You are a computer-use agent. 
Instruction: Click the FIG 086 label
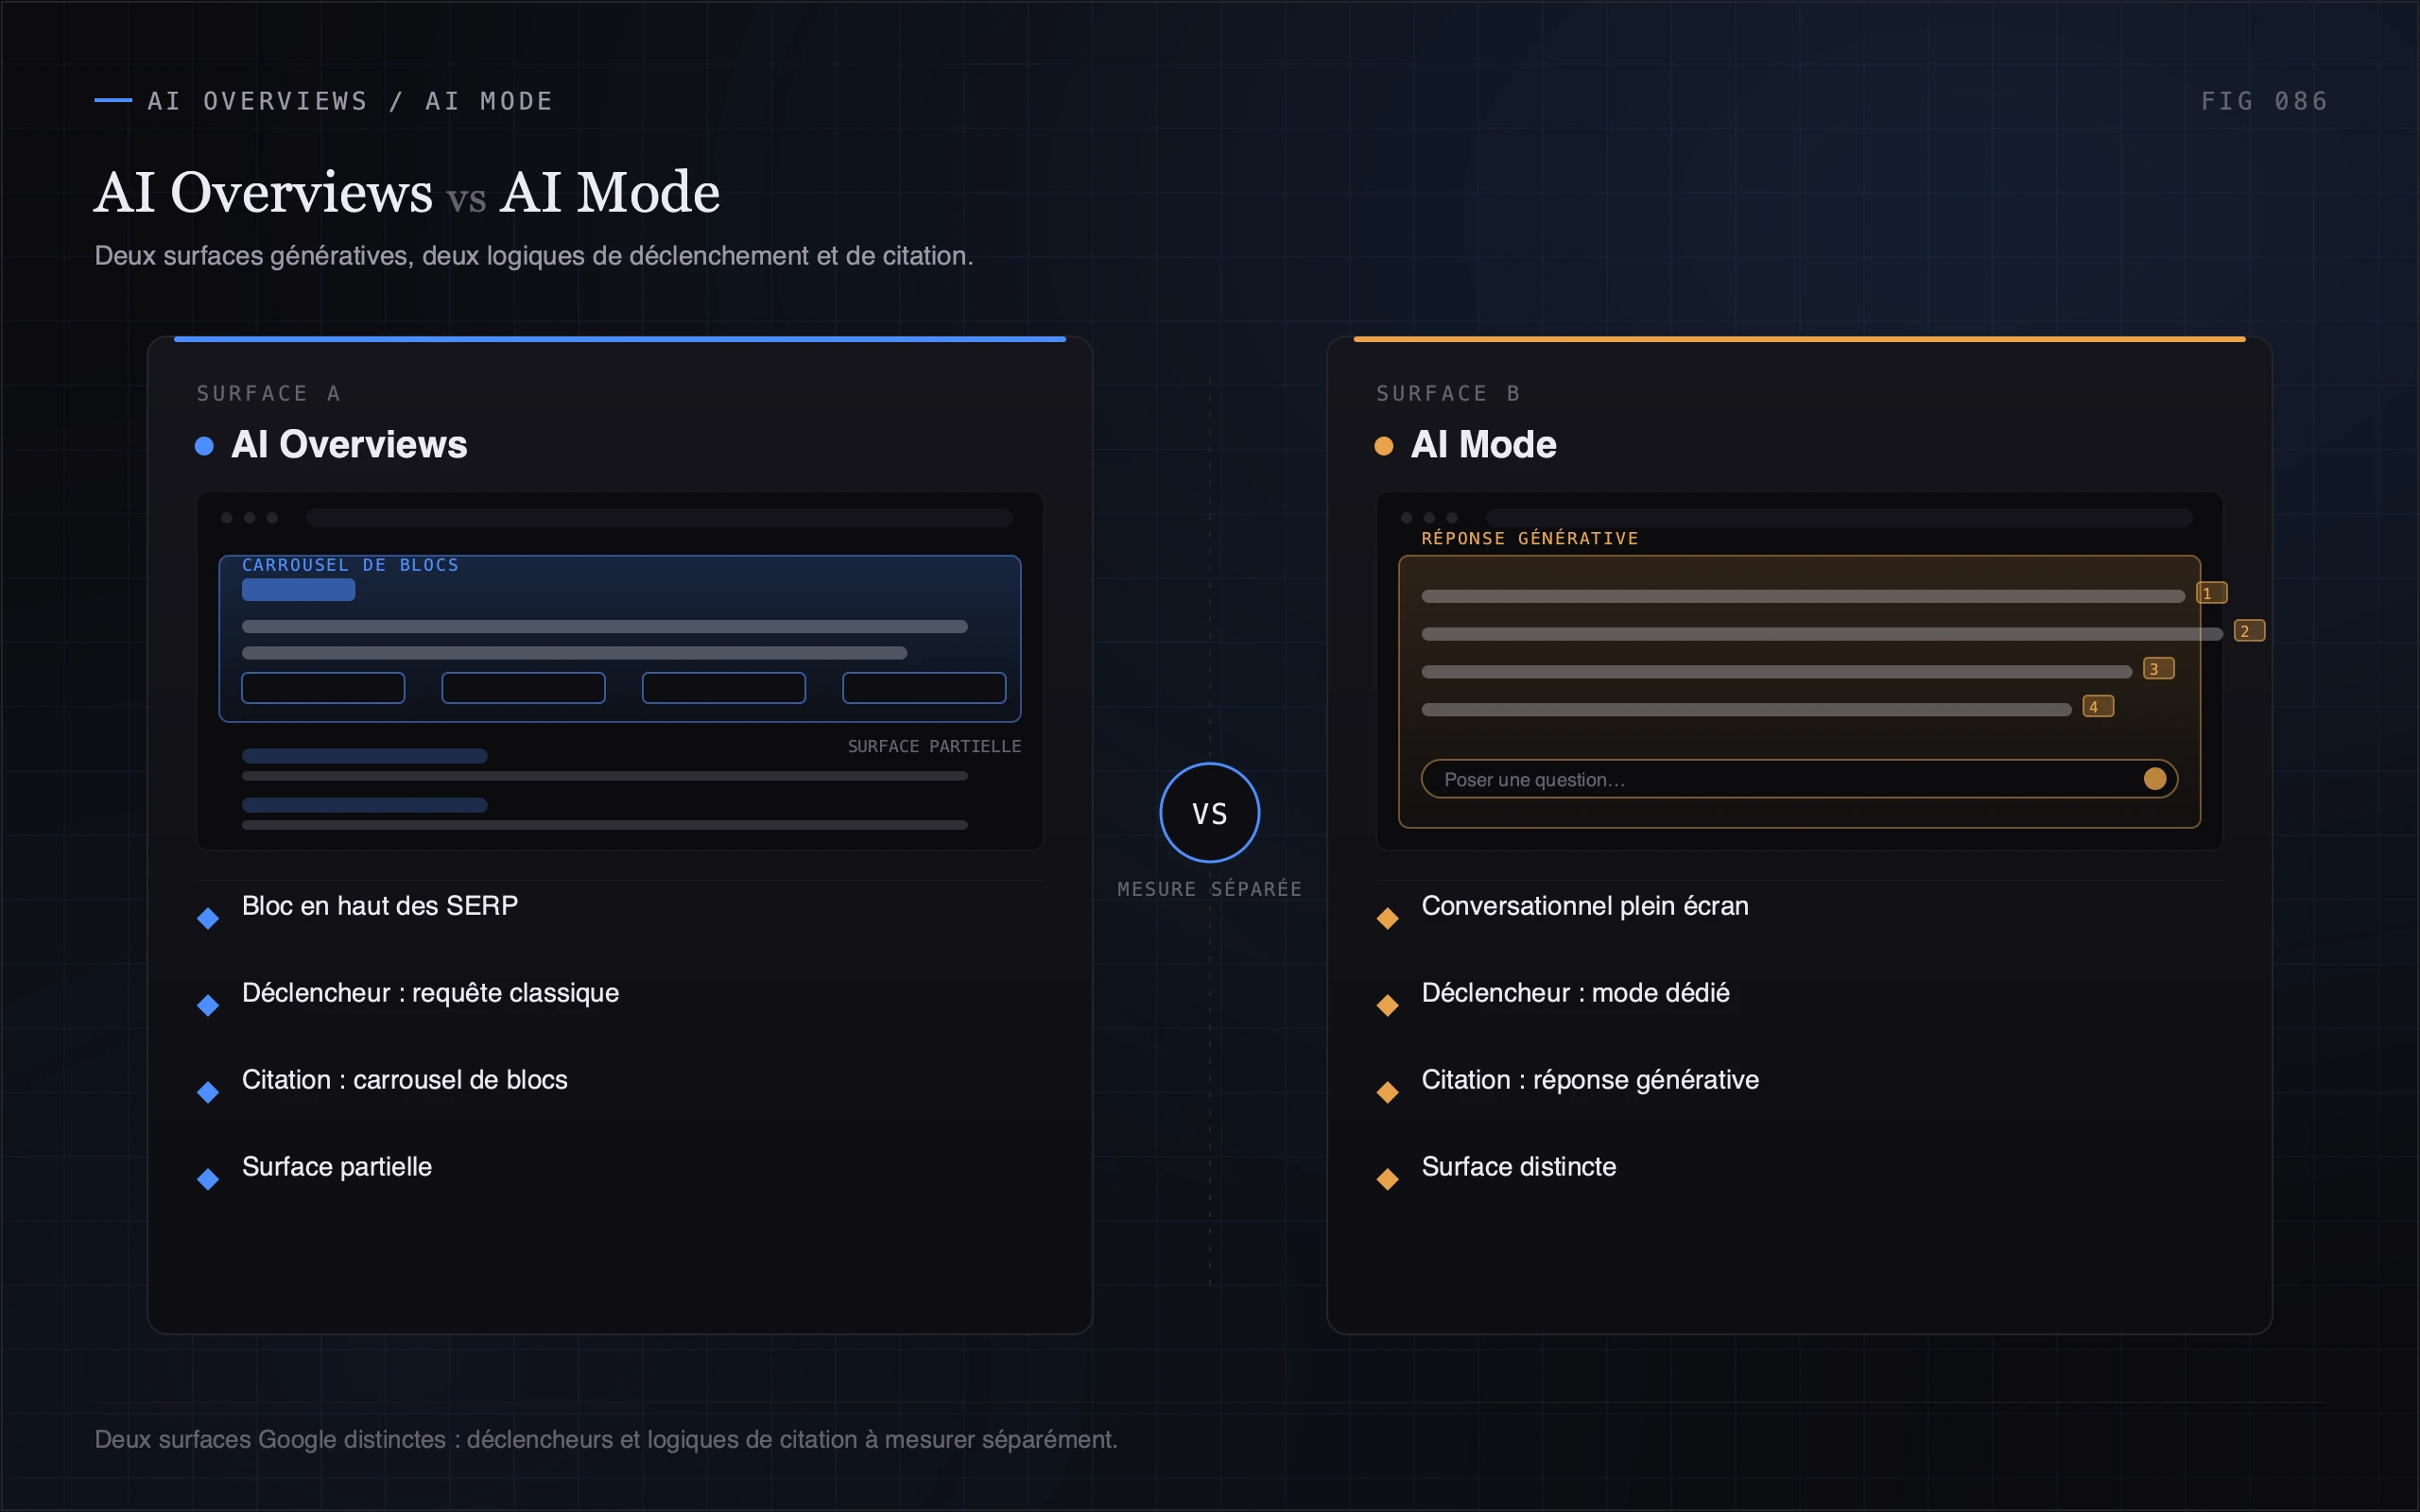(2264, 101)
